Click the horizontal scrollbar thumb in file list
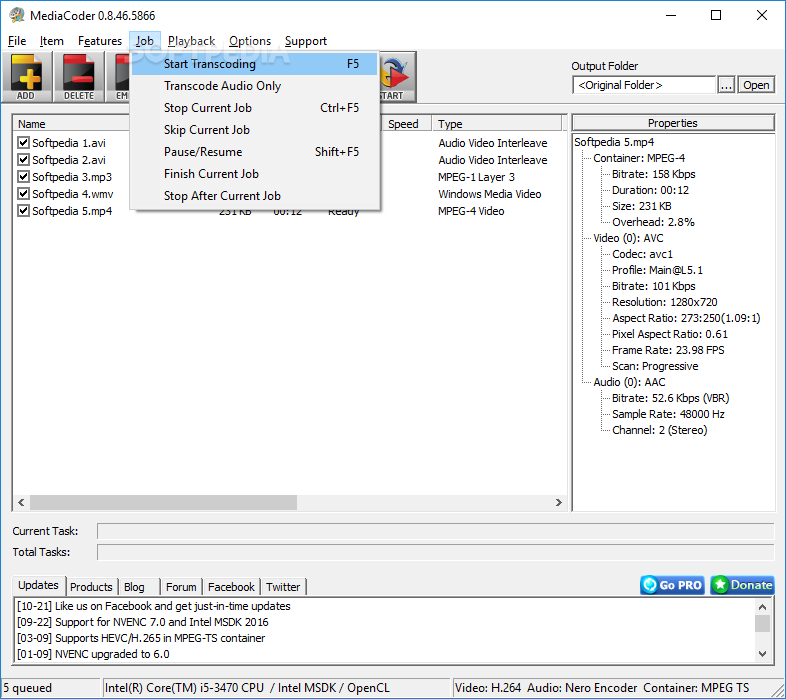The width and height of the screenshot is (786, 699). coord(163,502)
